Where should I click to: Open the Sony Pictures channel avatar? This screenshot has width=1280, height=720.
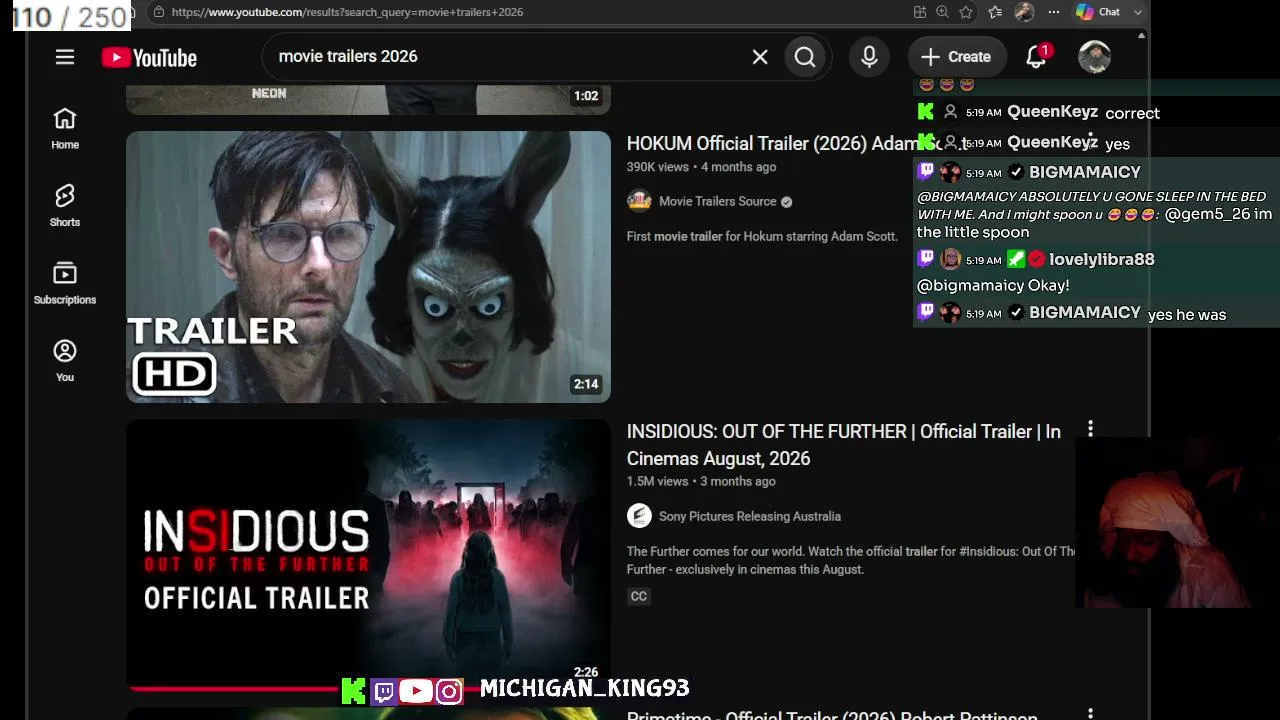[639, 516]
